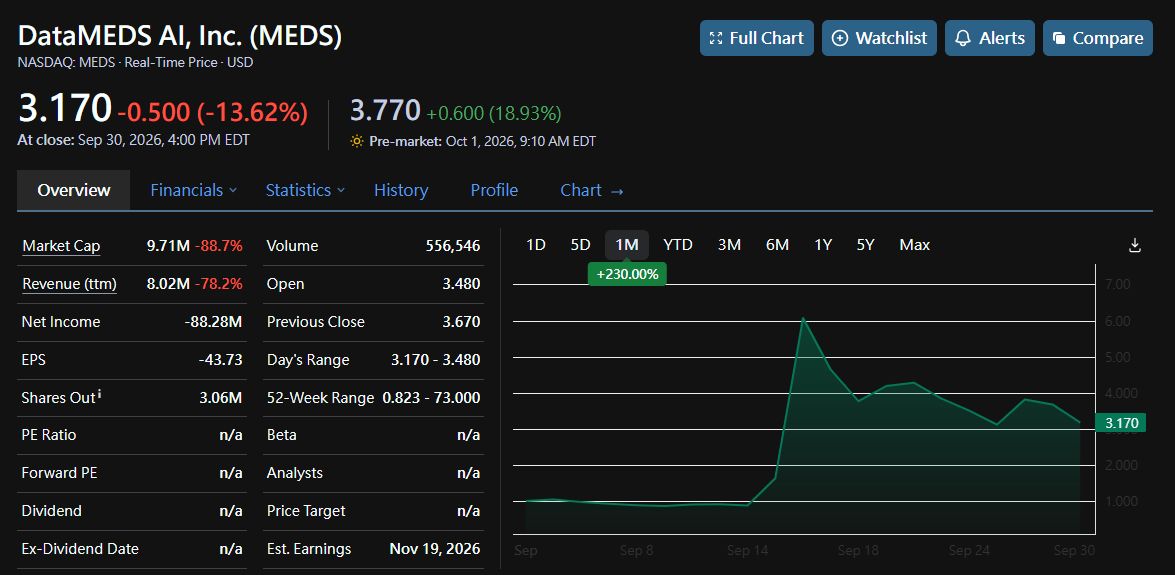
Task: Click the Shares Out value 3.06M
Action: [x=220, y=397]
